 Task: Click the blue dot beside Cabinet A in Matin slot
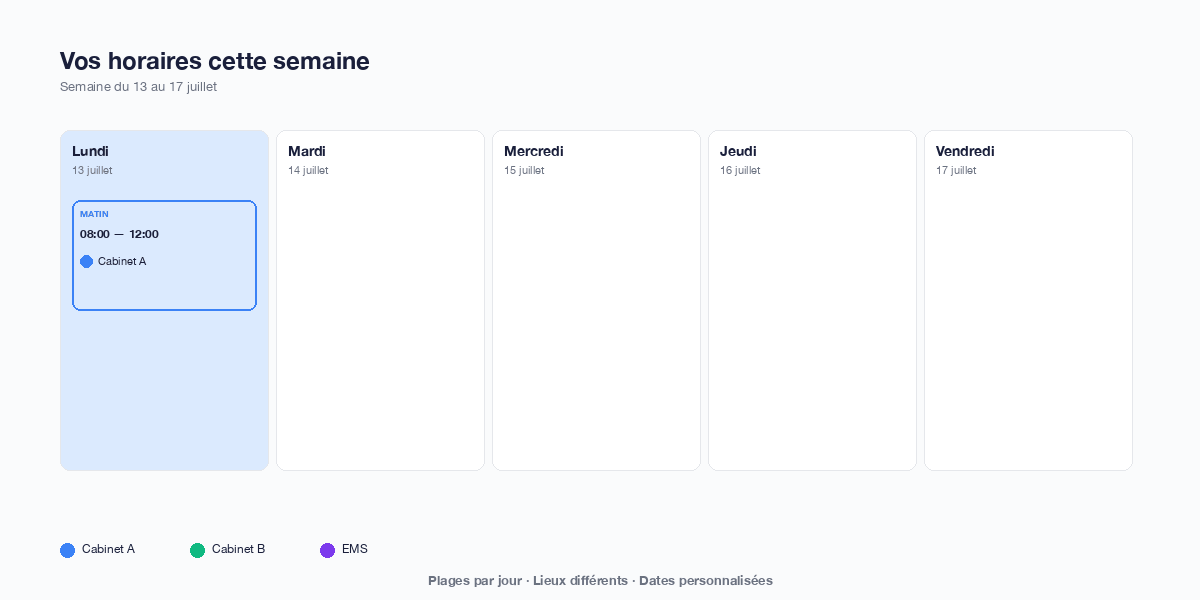[86, 261]
